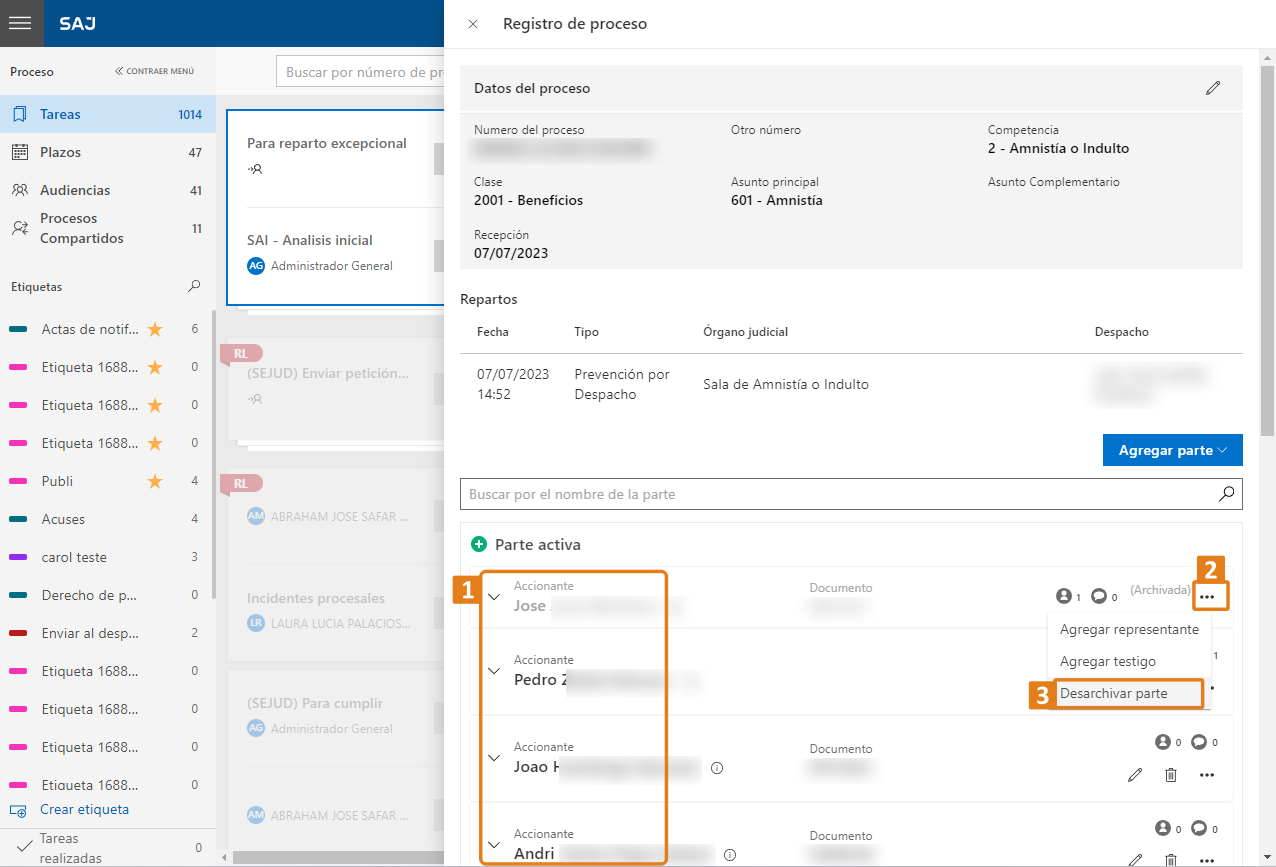Image resolution: width=1276 pixels, height=867 pixels.
Task: Click info icon next to Andri name
Action: pos(730,855)
